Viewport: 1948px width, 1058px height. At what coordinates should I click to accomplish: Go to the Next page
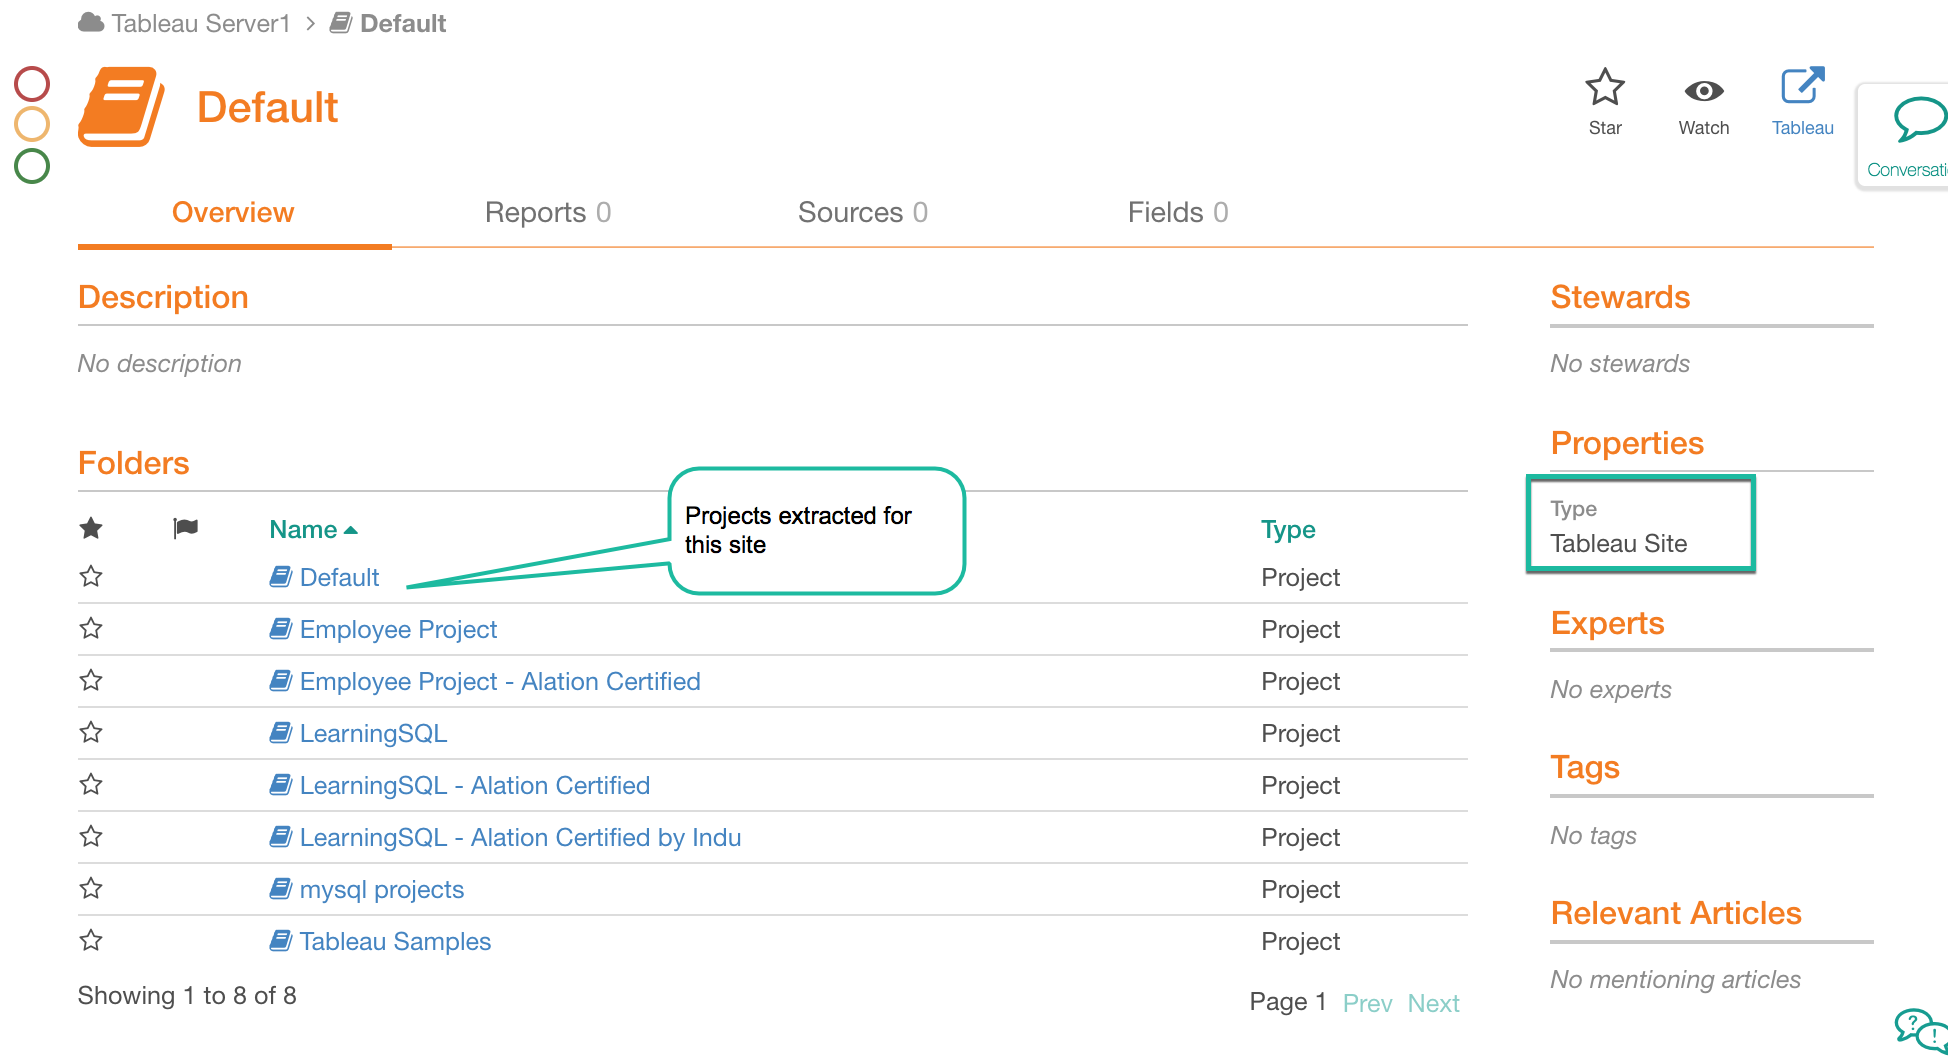coord(1433,1003)
